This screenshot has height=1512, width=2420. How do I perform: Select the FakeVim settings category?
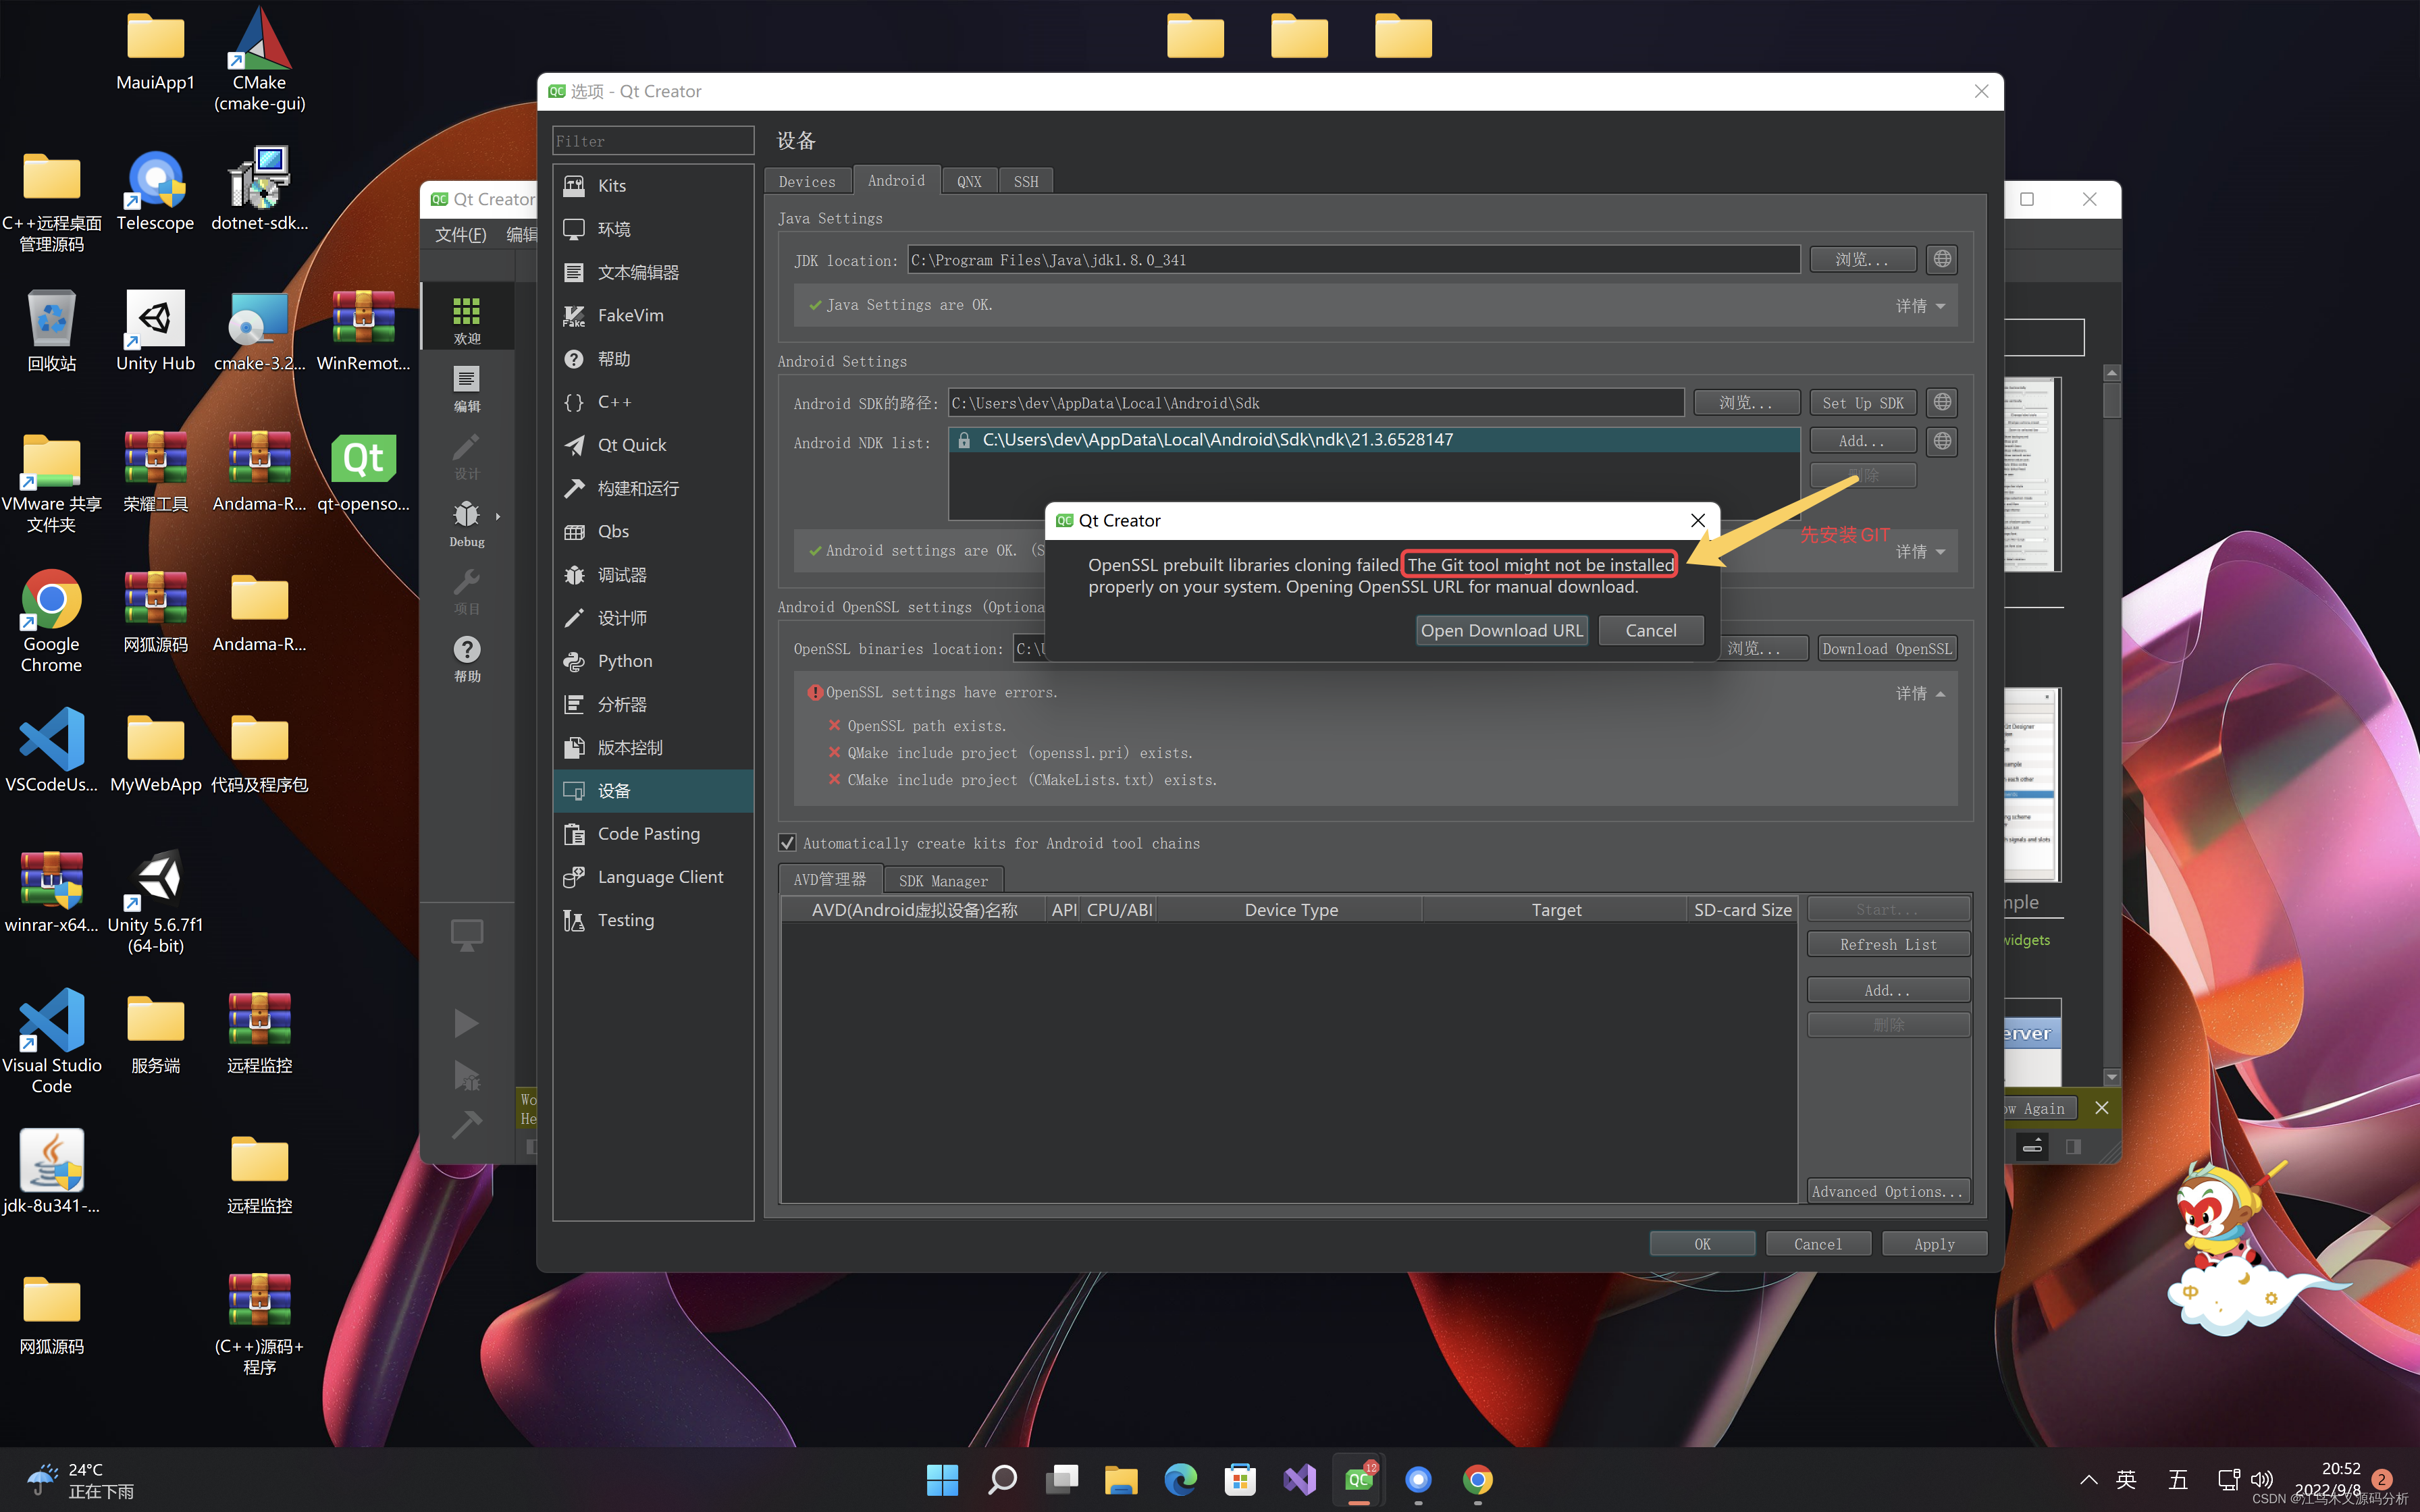coord(629,315)
